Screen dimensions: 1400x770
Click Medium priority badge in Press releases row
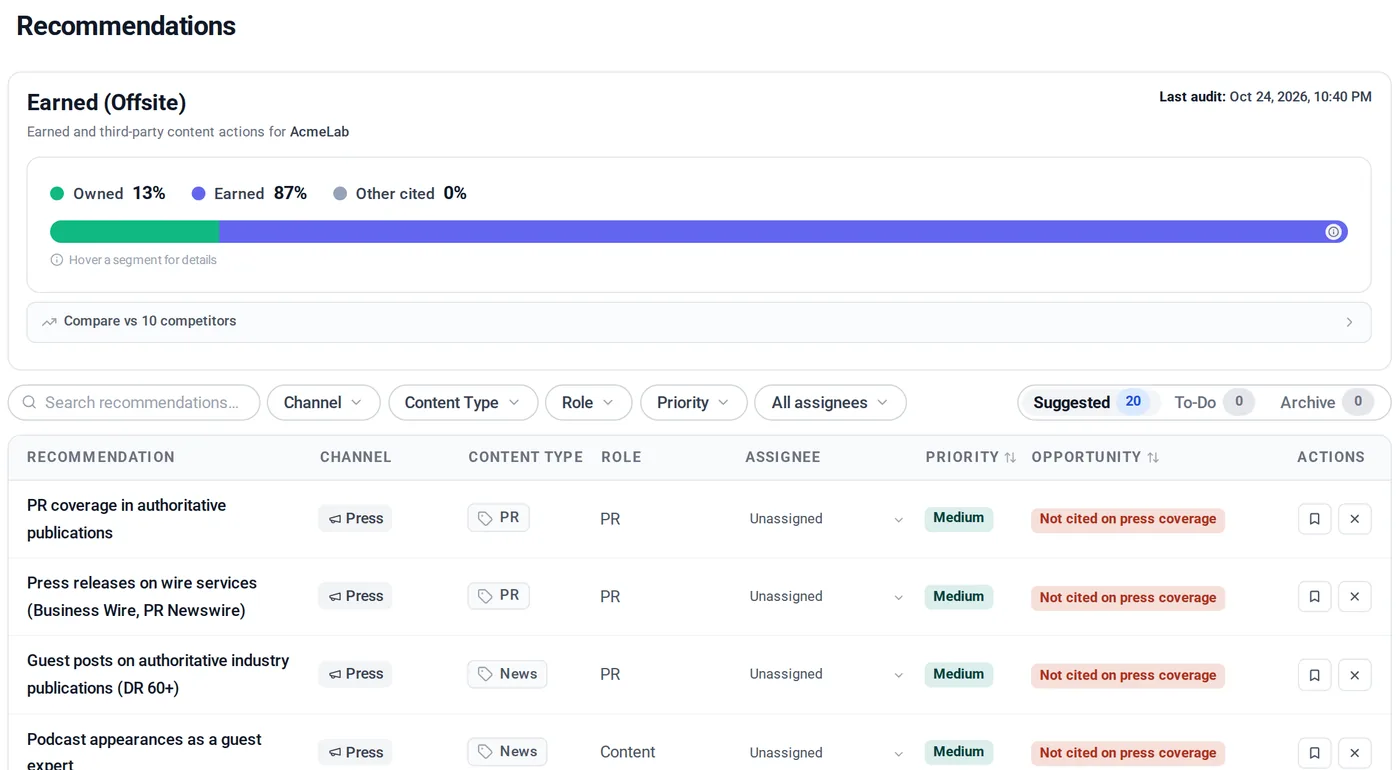(x=959, y=597)
